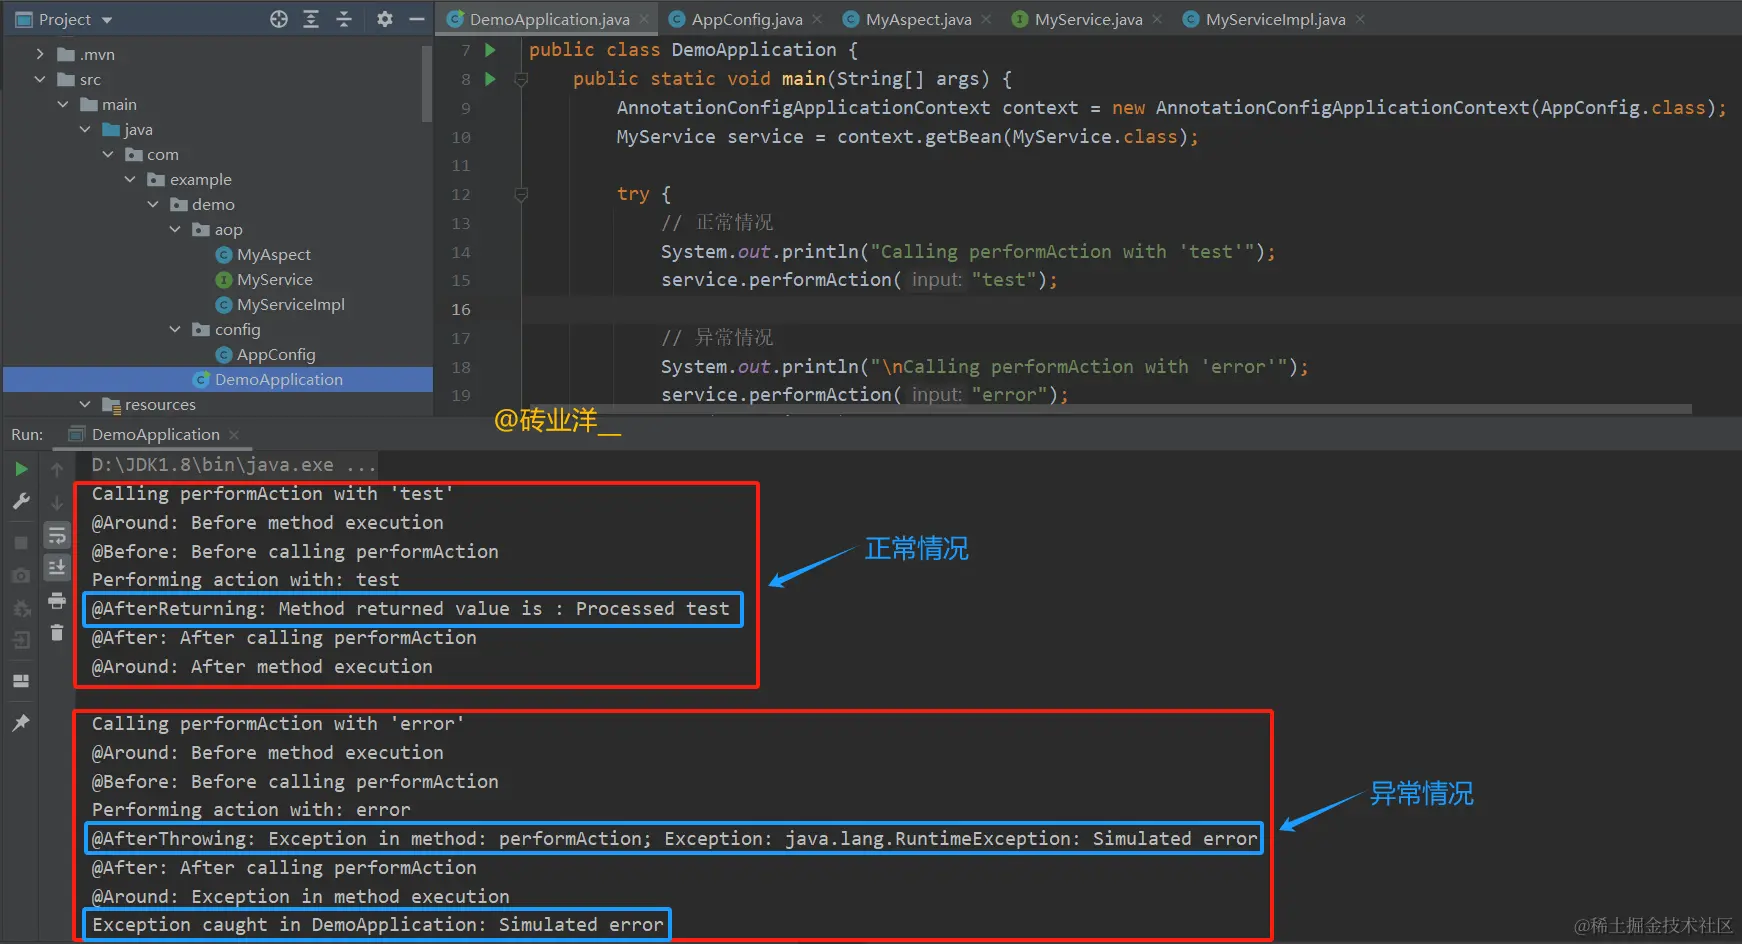Click the Stop process square icon
This screenshot has width=1742, height=944.
[21, 543]
